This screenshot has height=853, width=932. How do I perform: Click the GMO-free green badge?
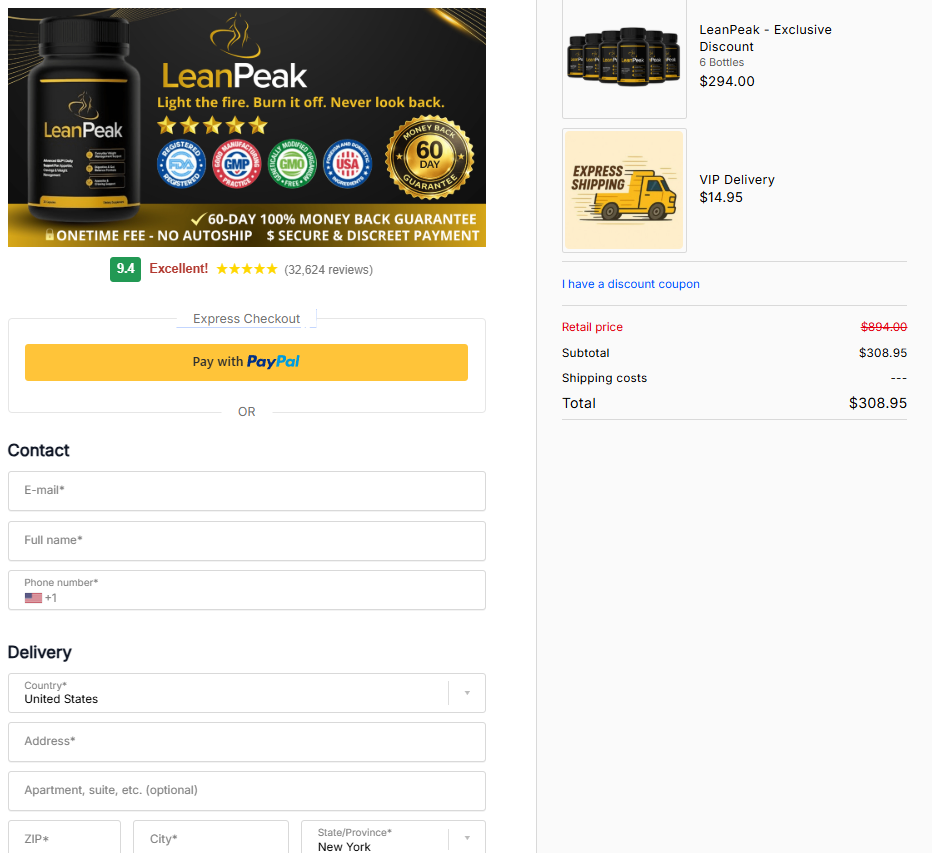pos(292,164)
